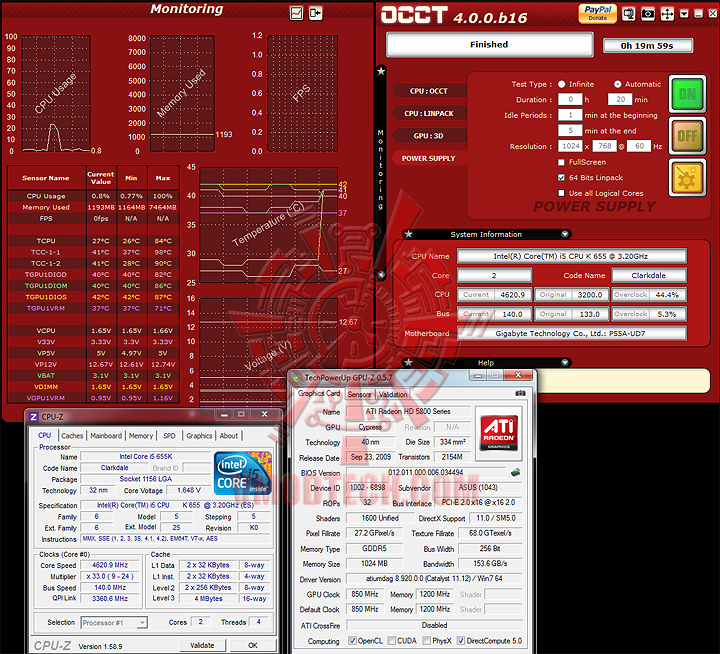Viewport: 720px width, 654px height.
Task: Collapse the System Information section arrow
Action: [565, 234]
